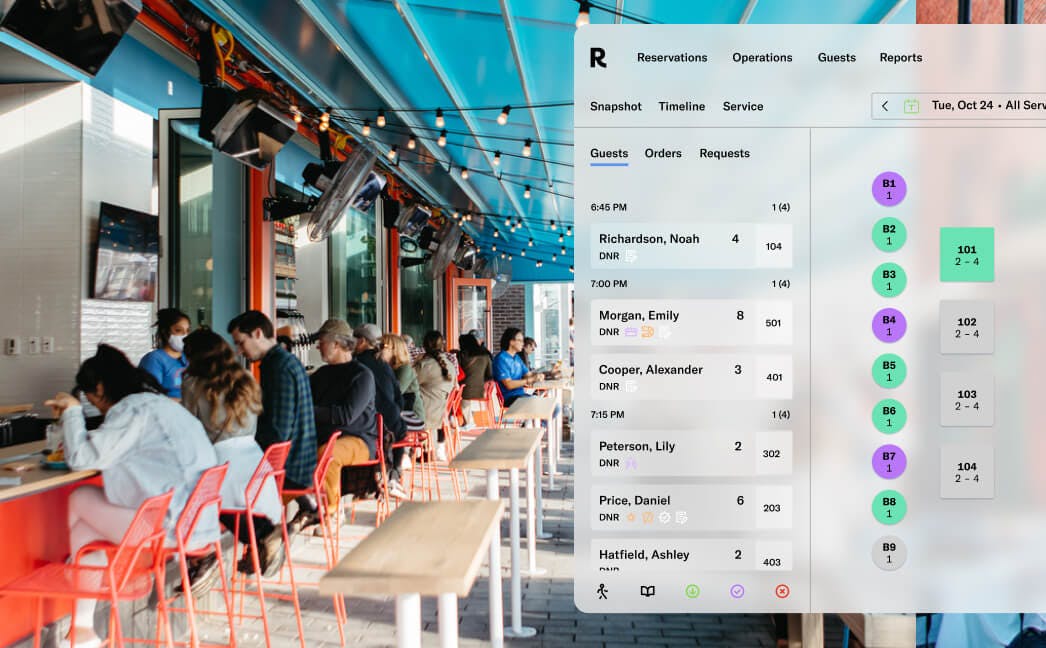Click table number 302 for Peterson
The width and height of the screenshot is (1046, 648).
pos(772,454)
